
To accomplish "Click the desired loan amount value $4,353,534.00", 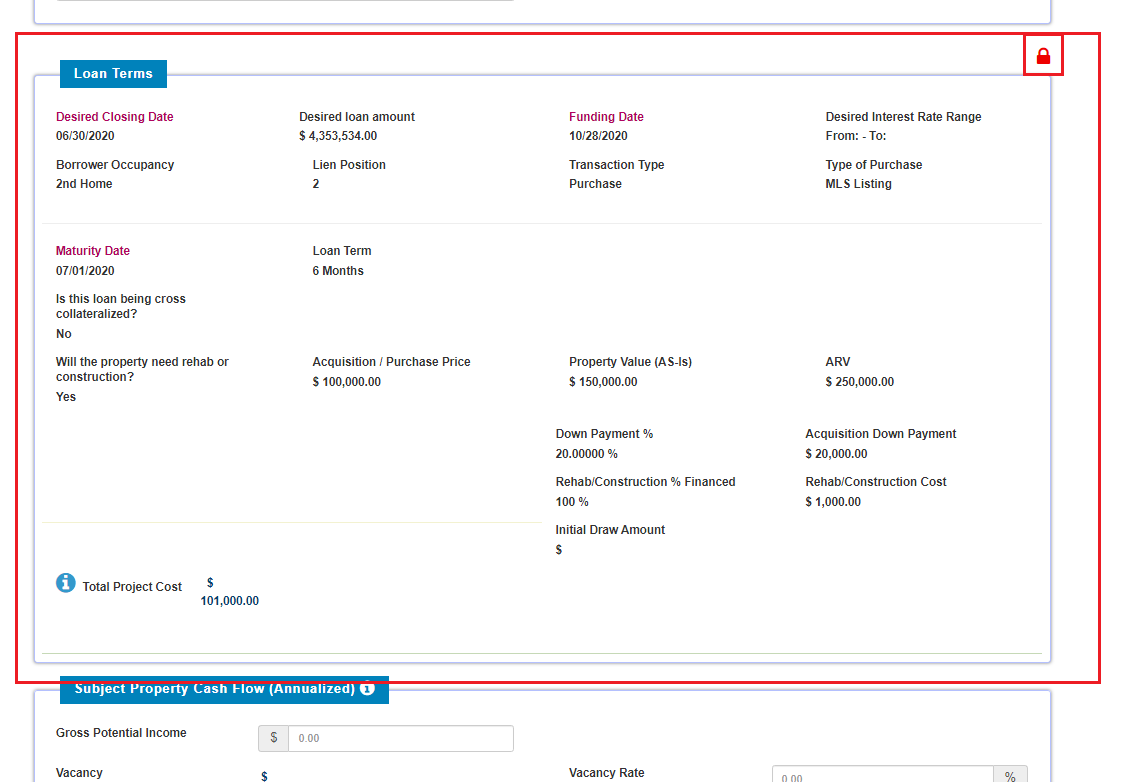I will pos(338,136).
